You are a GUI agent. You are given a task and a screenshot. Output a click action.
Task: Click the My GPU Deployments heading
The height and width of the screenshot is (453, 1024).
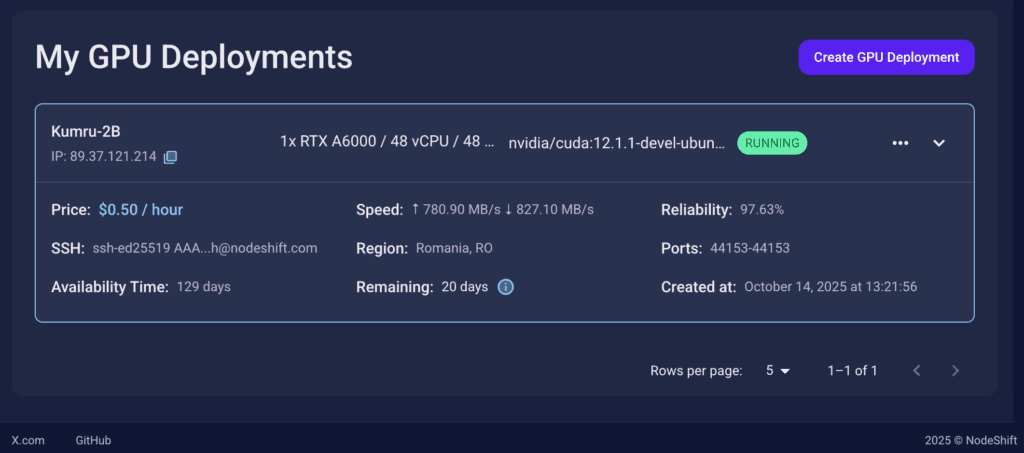point(194,57)
